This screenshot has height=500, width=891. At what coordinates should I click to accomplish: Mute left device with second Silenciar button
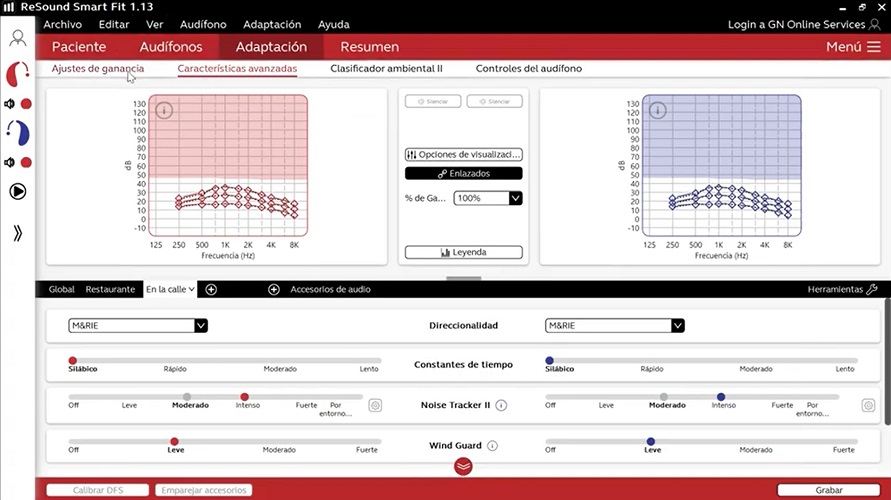pos(494,101)
